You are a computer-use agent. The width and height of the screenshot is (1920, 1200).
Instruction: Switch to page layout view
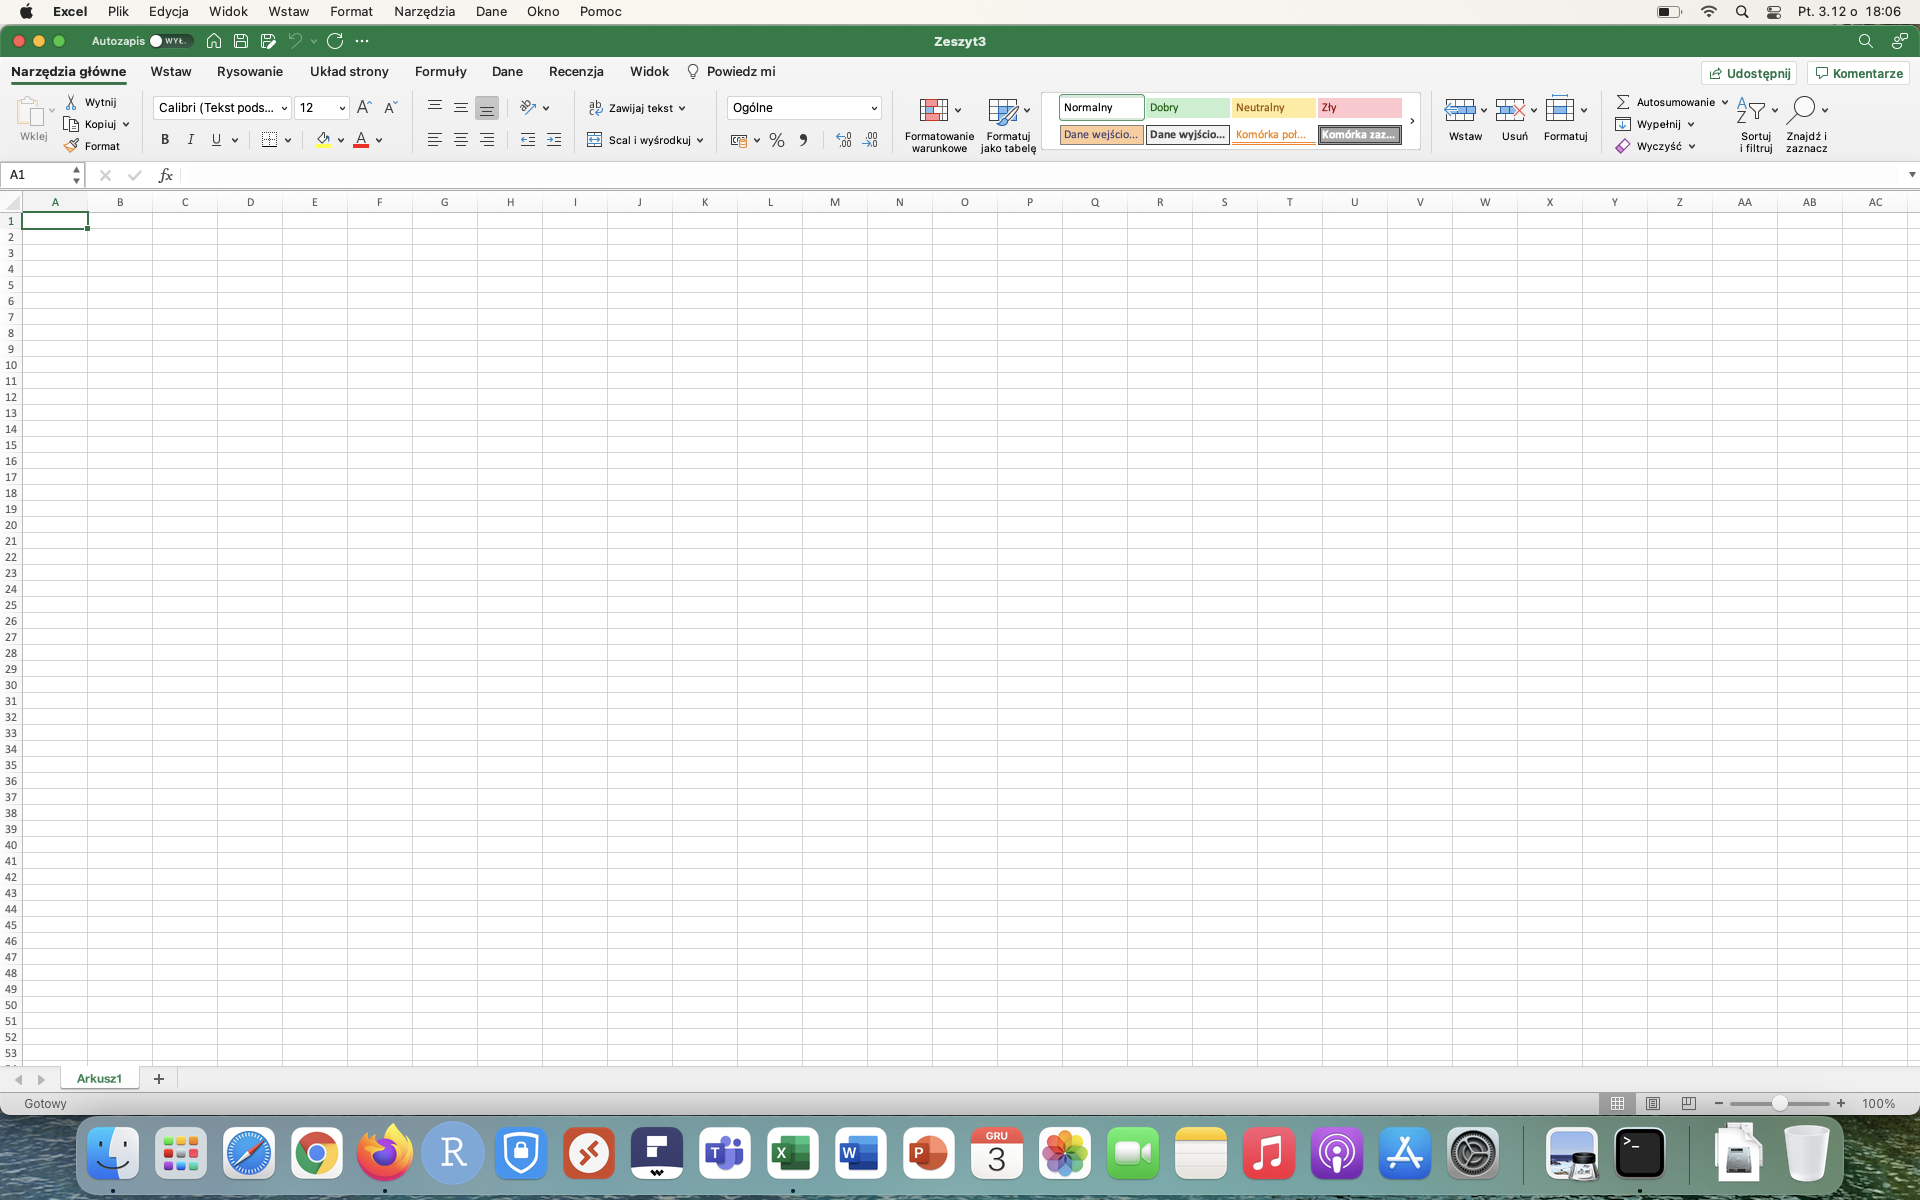1653,1103
